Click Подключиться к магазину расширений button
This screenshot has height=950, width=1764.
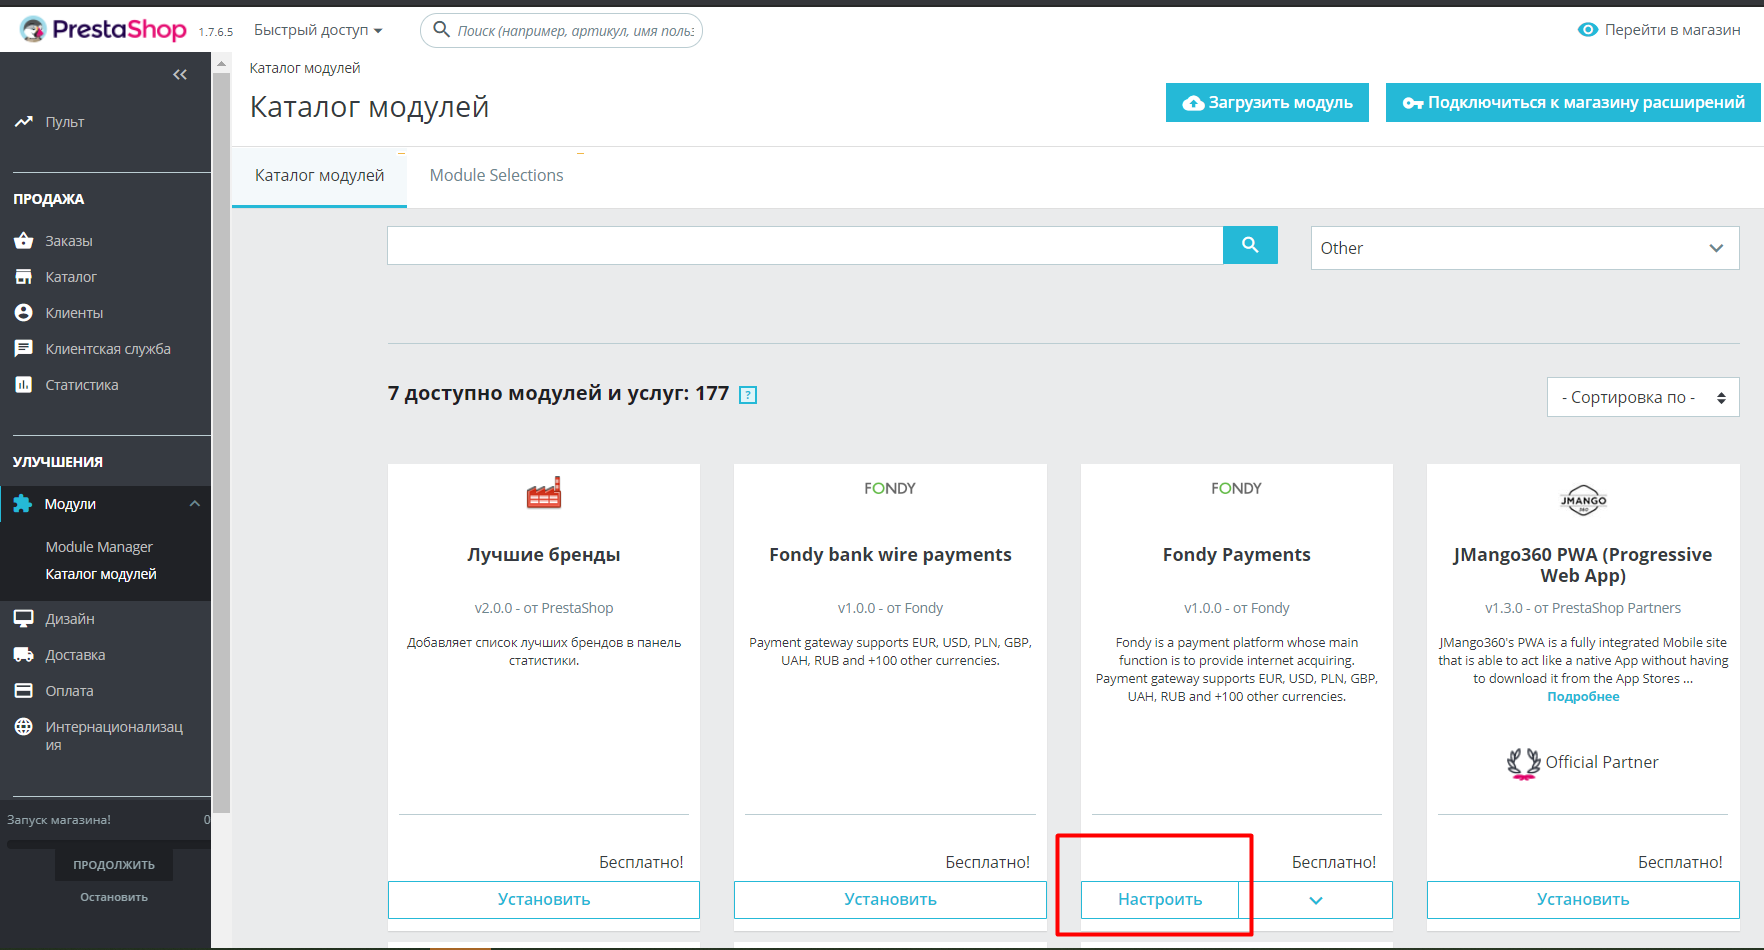(x=1573, y=103)
